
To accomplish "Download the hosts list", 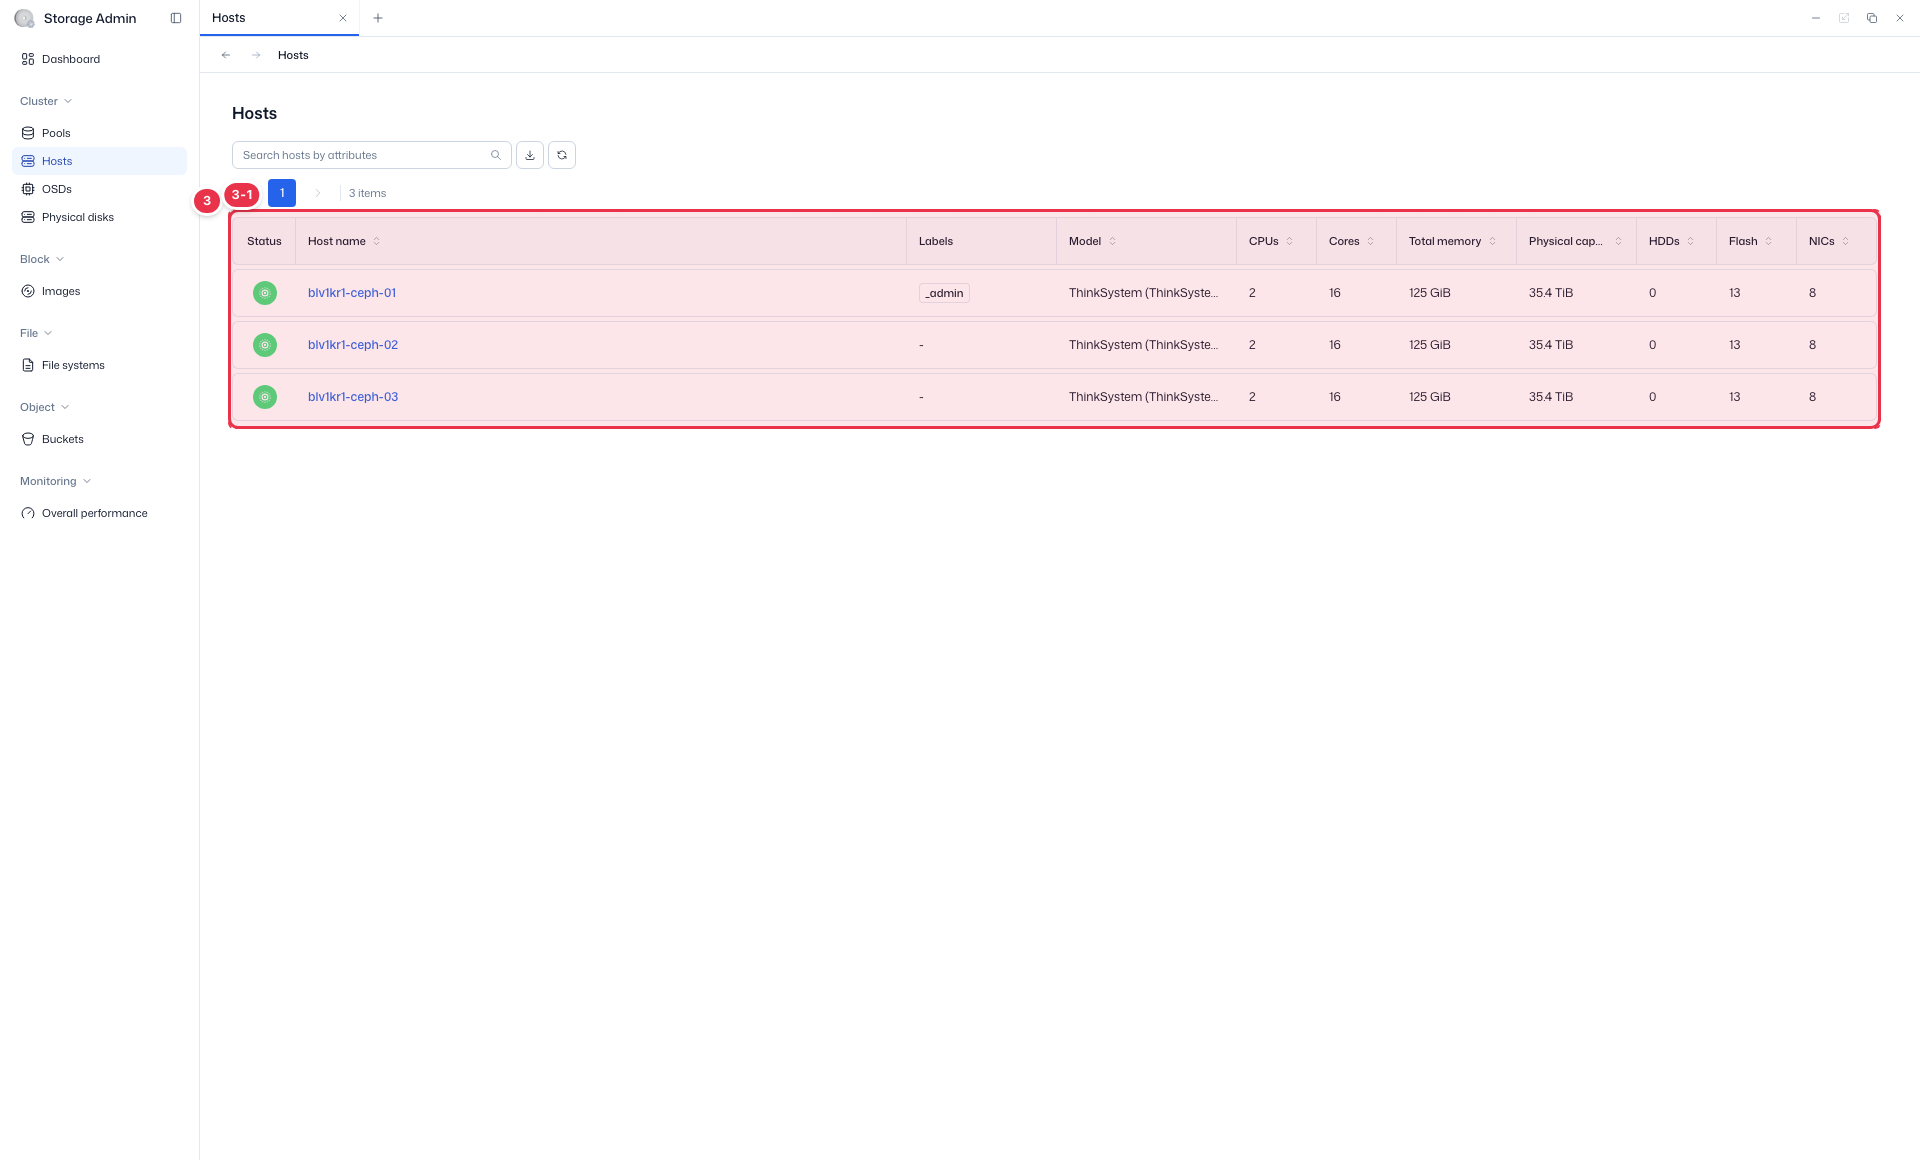I will click(530, 155).
